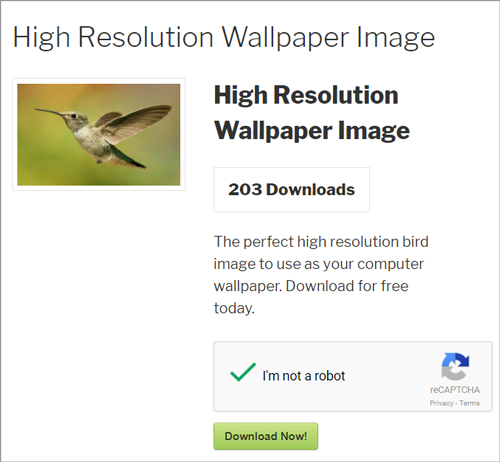Toggle the green reCAPTCHA checkmark
This screenshot has width=500, height=462.
tap(243, 372)
